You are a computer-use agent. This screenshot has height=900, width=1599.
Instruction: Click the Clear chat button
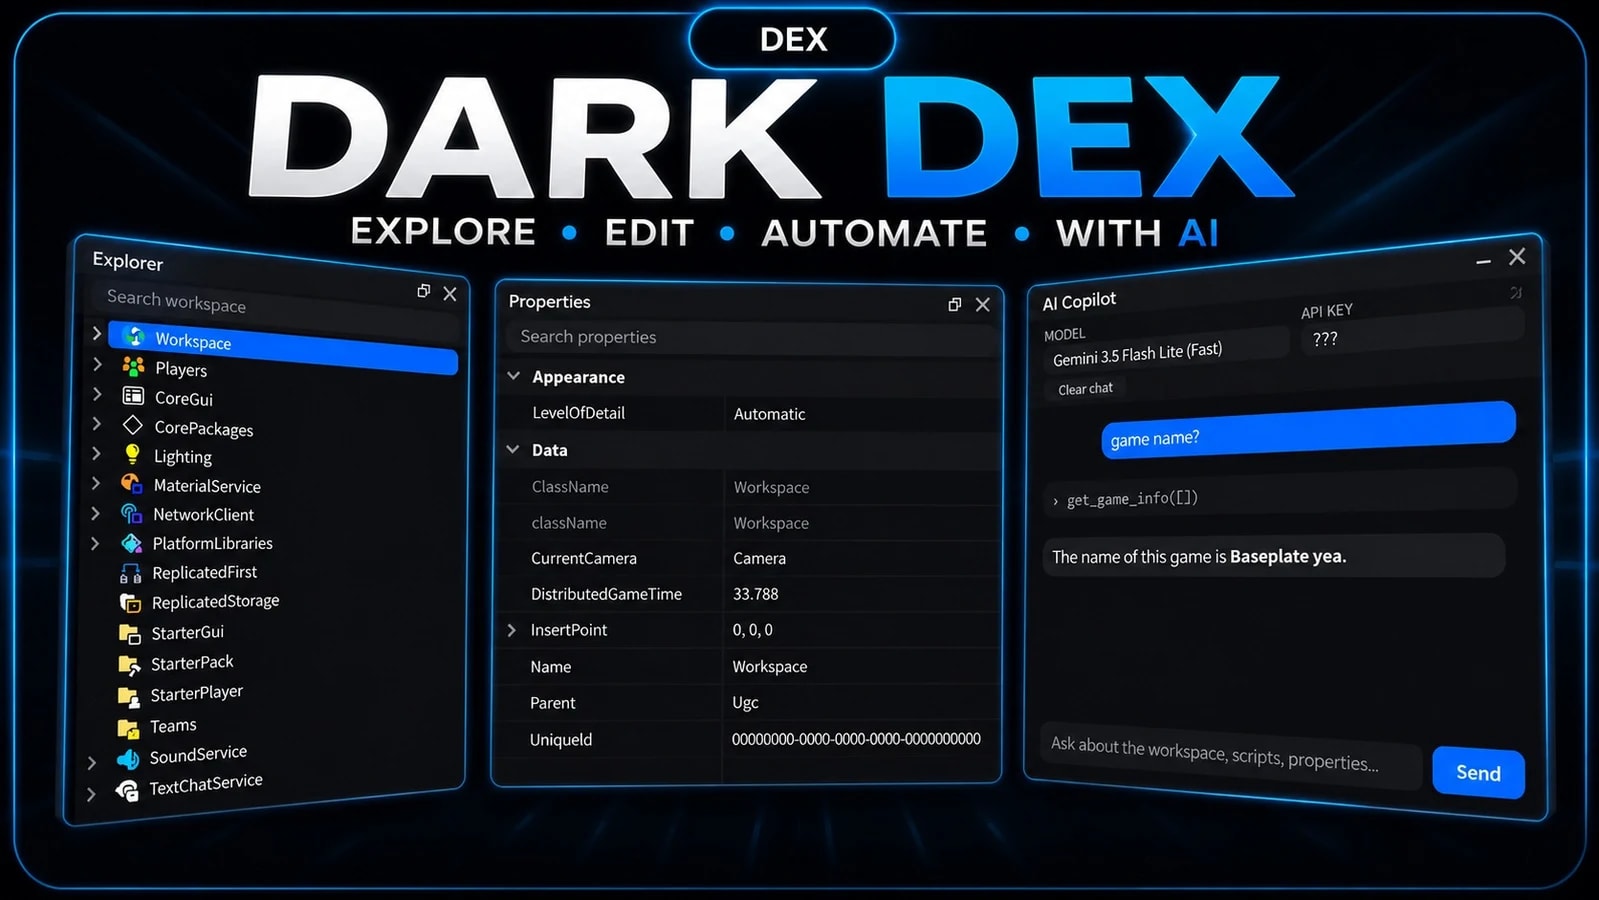[1085, 388]
